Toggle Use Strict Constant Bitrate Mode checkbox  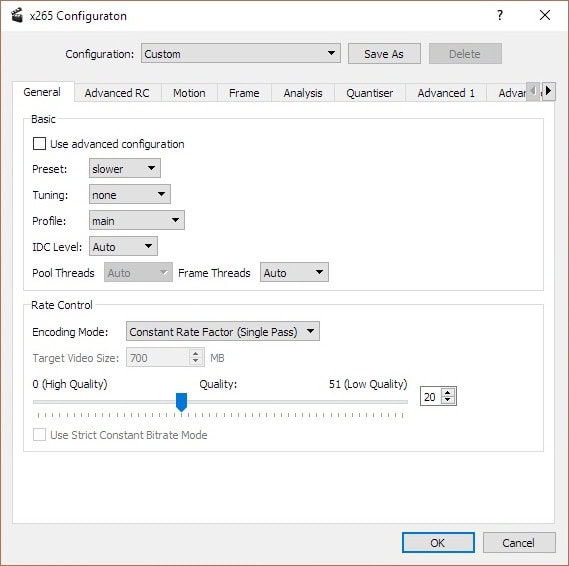[x=39, y=435]
